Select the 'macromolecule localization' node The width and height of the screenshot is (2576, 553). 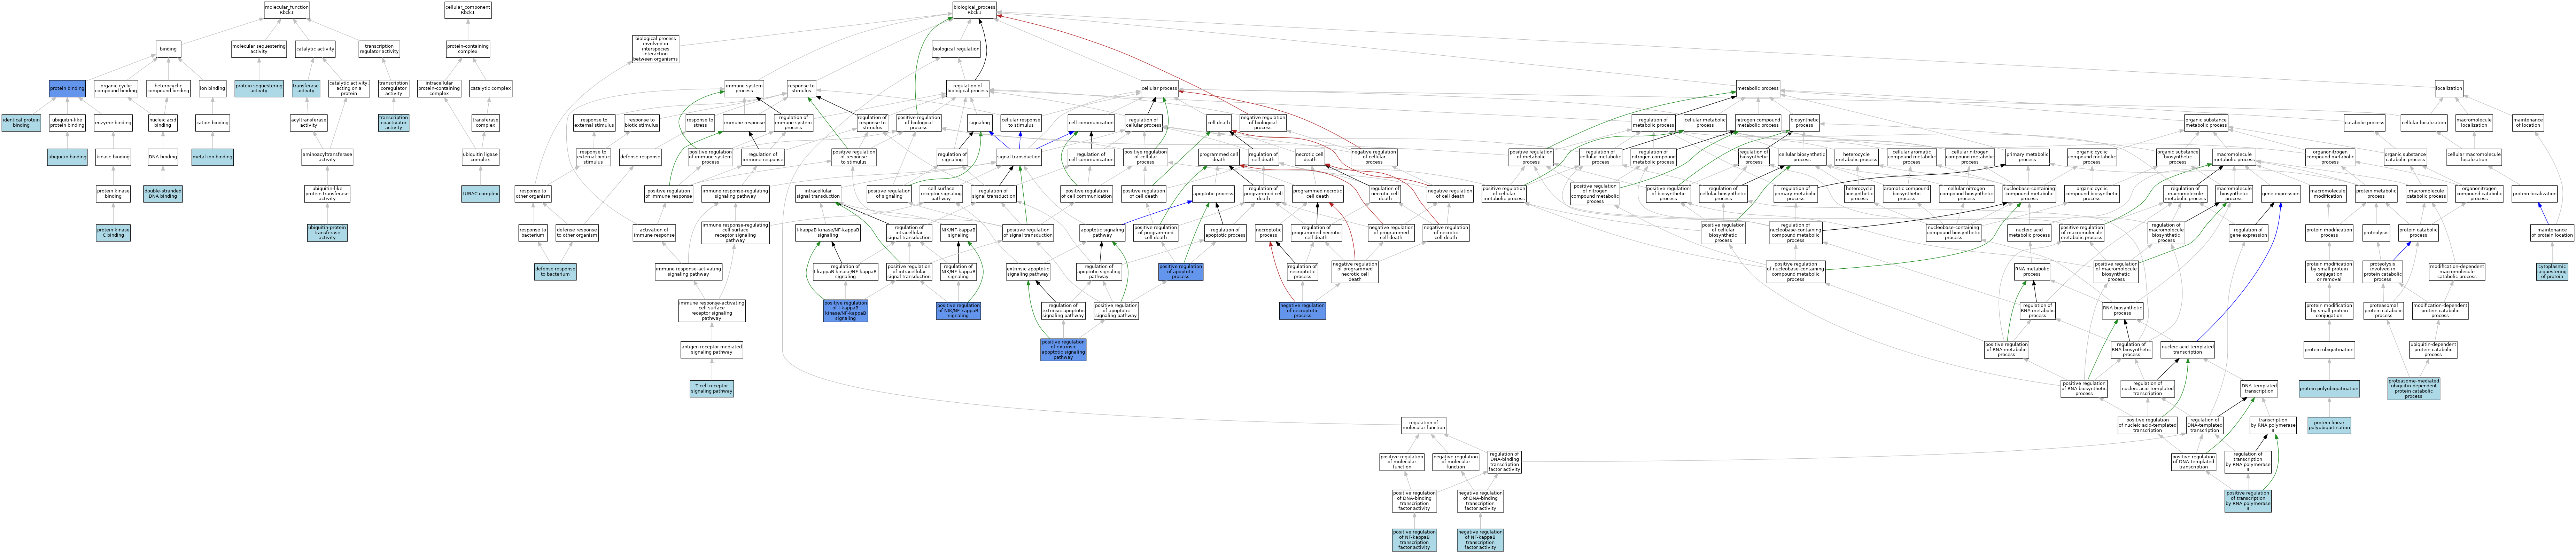tap(2474, 123)
